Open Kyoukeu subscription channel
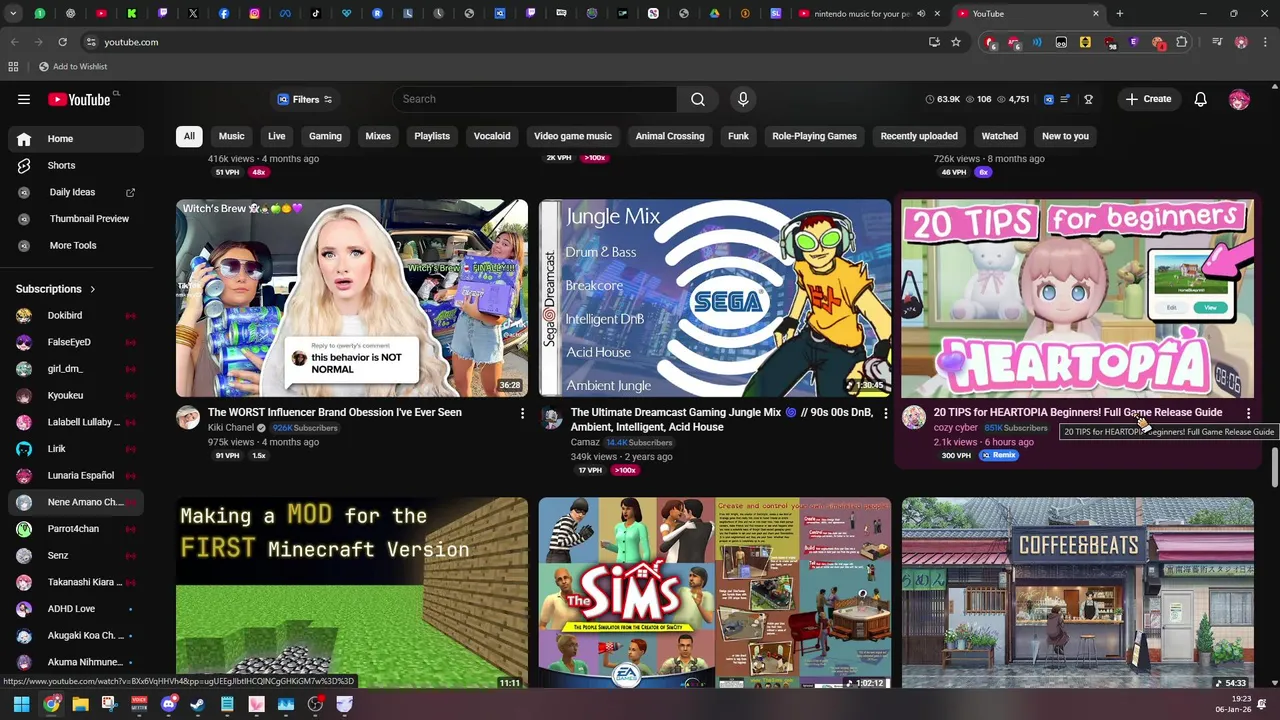 tap(76, 396)
